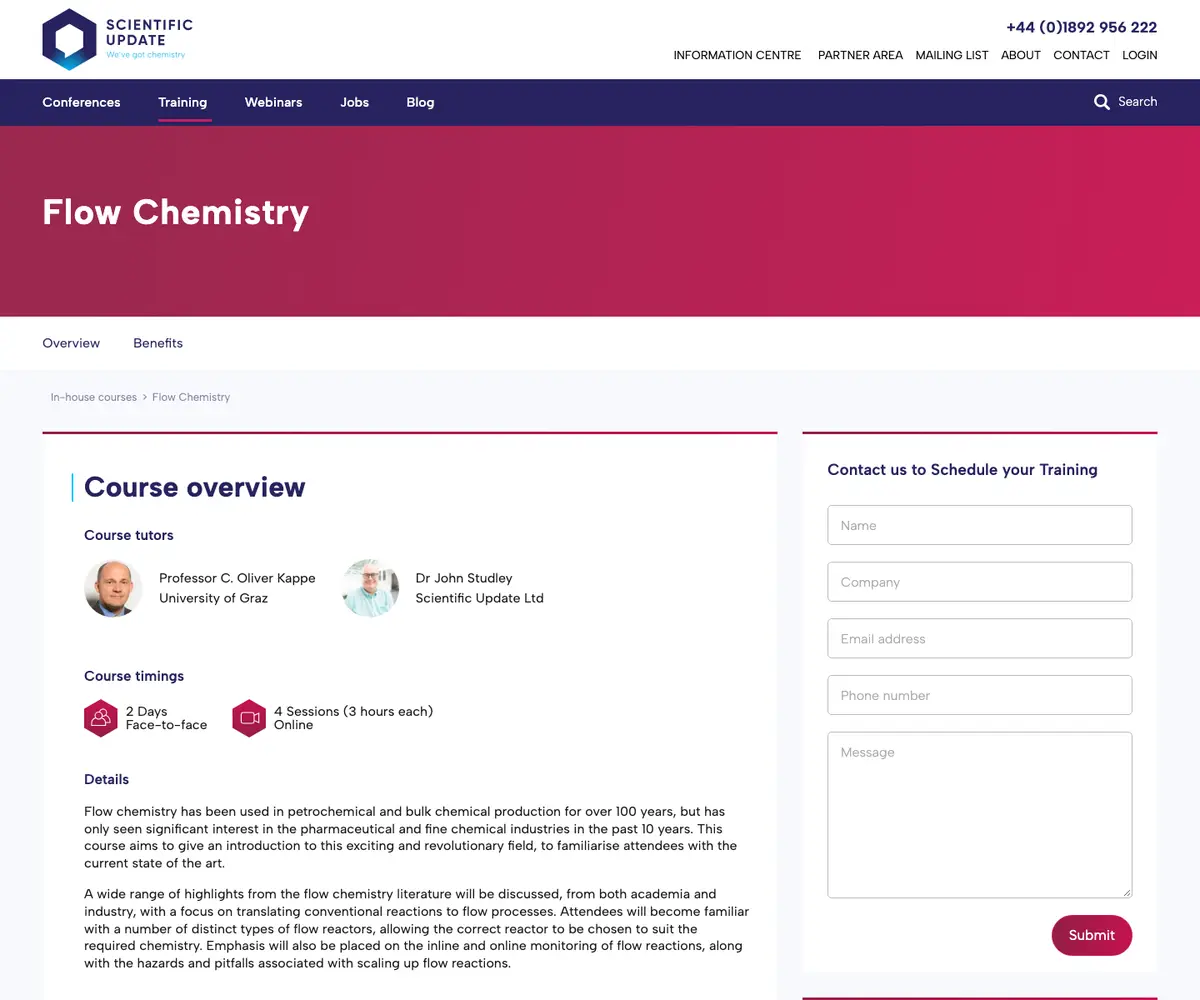The height and width of the screenshot is (1000, 1200).
Task: Click the online video camera hexagon icon
Action: tap(249, 718)
